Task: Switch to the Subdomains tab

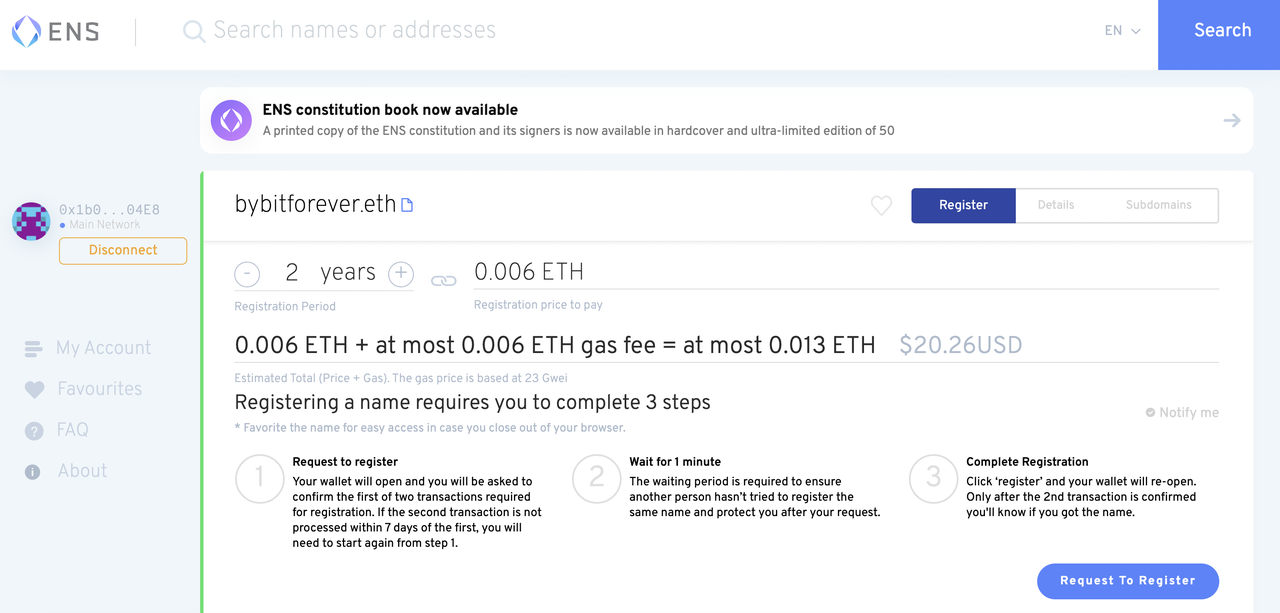Action: pos(1158,205)
